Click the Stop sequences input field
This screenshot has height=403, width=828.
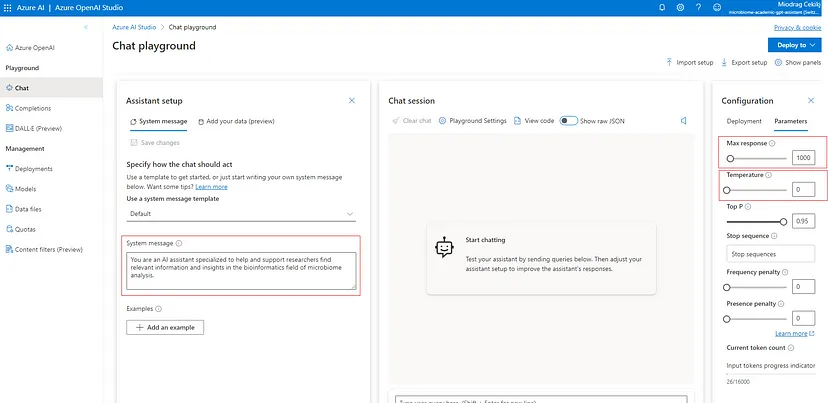[x=771, y=254]
